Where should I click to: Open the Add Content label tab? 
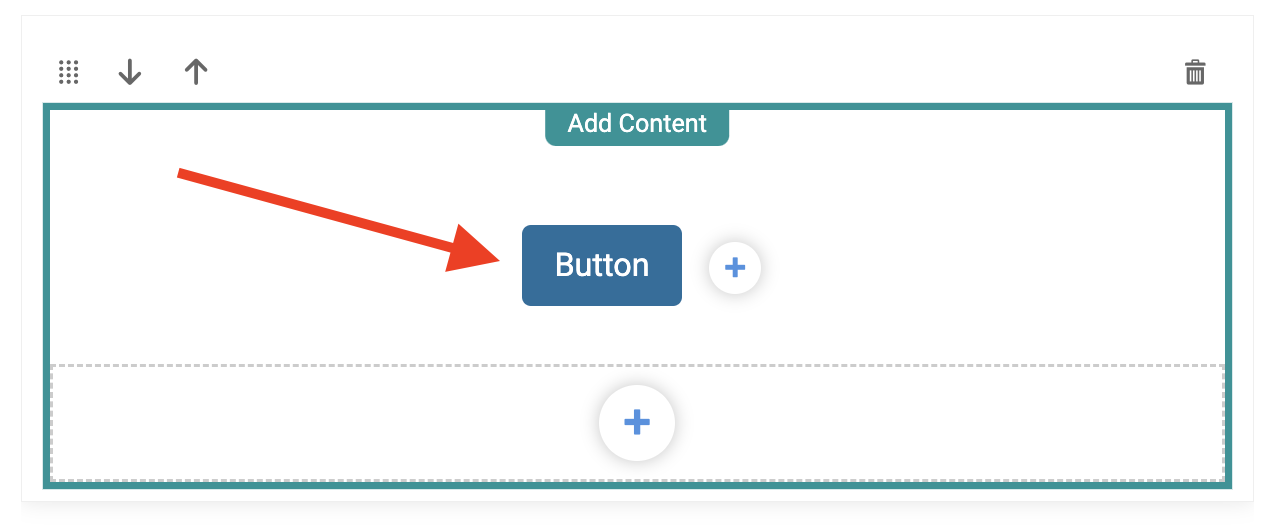637,124
